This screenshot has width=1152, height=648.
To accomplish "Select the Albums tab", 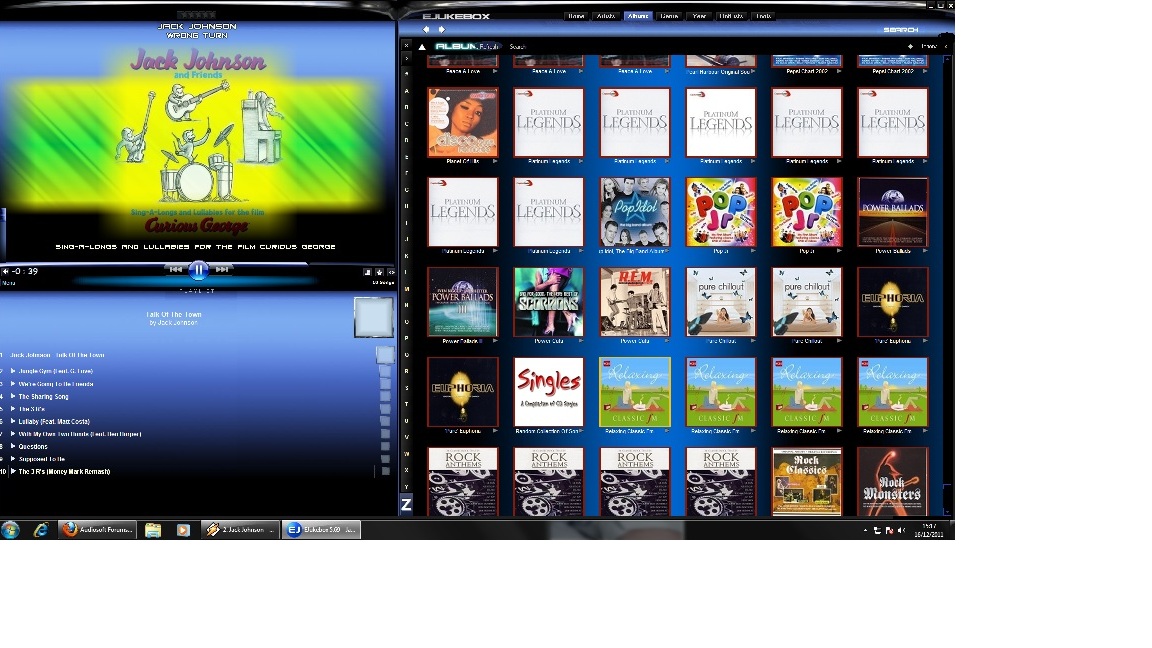I will (638, 15).
